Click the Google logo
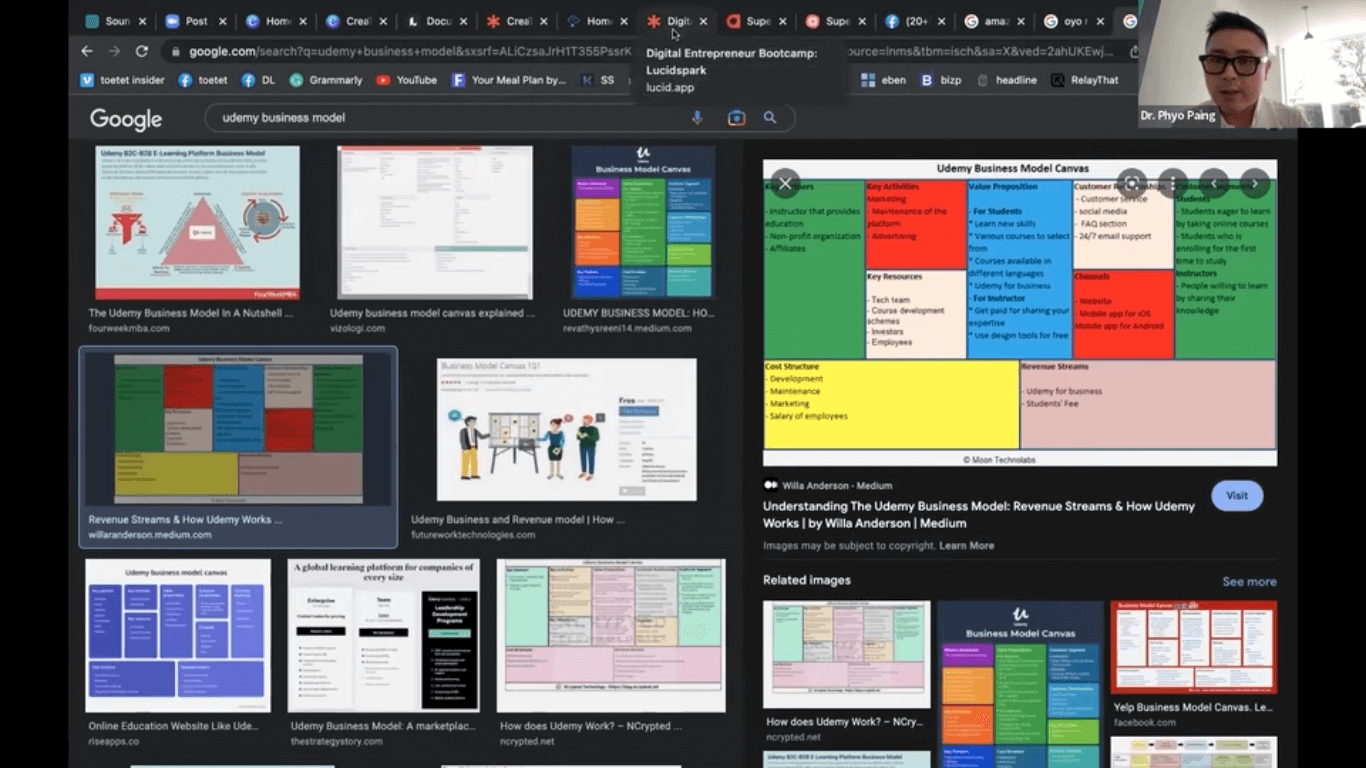The image size is (1366, 768). tap(126, 119)
